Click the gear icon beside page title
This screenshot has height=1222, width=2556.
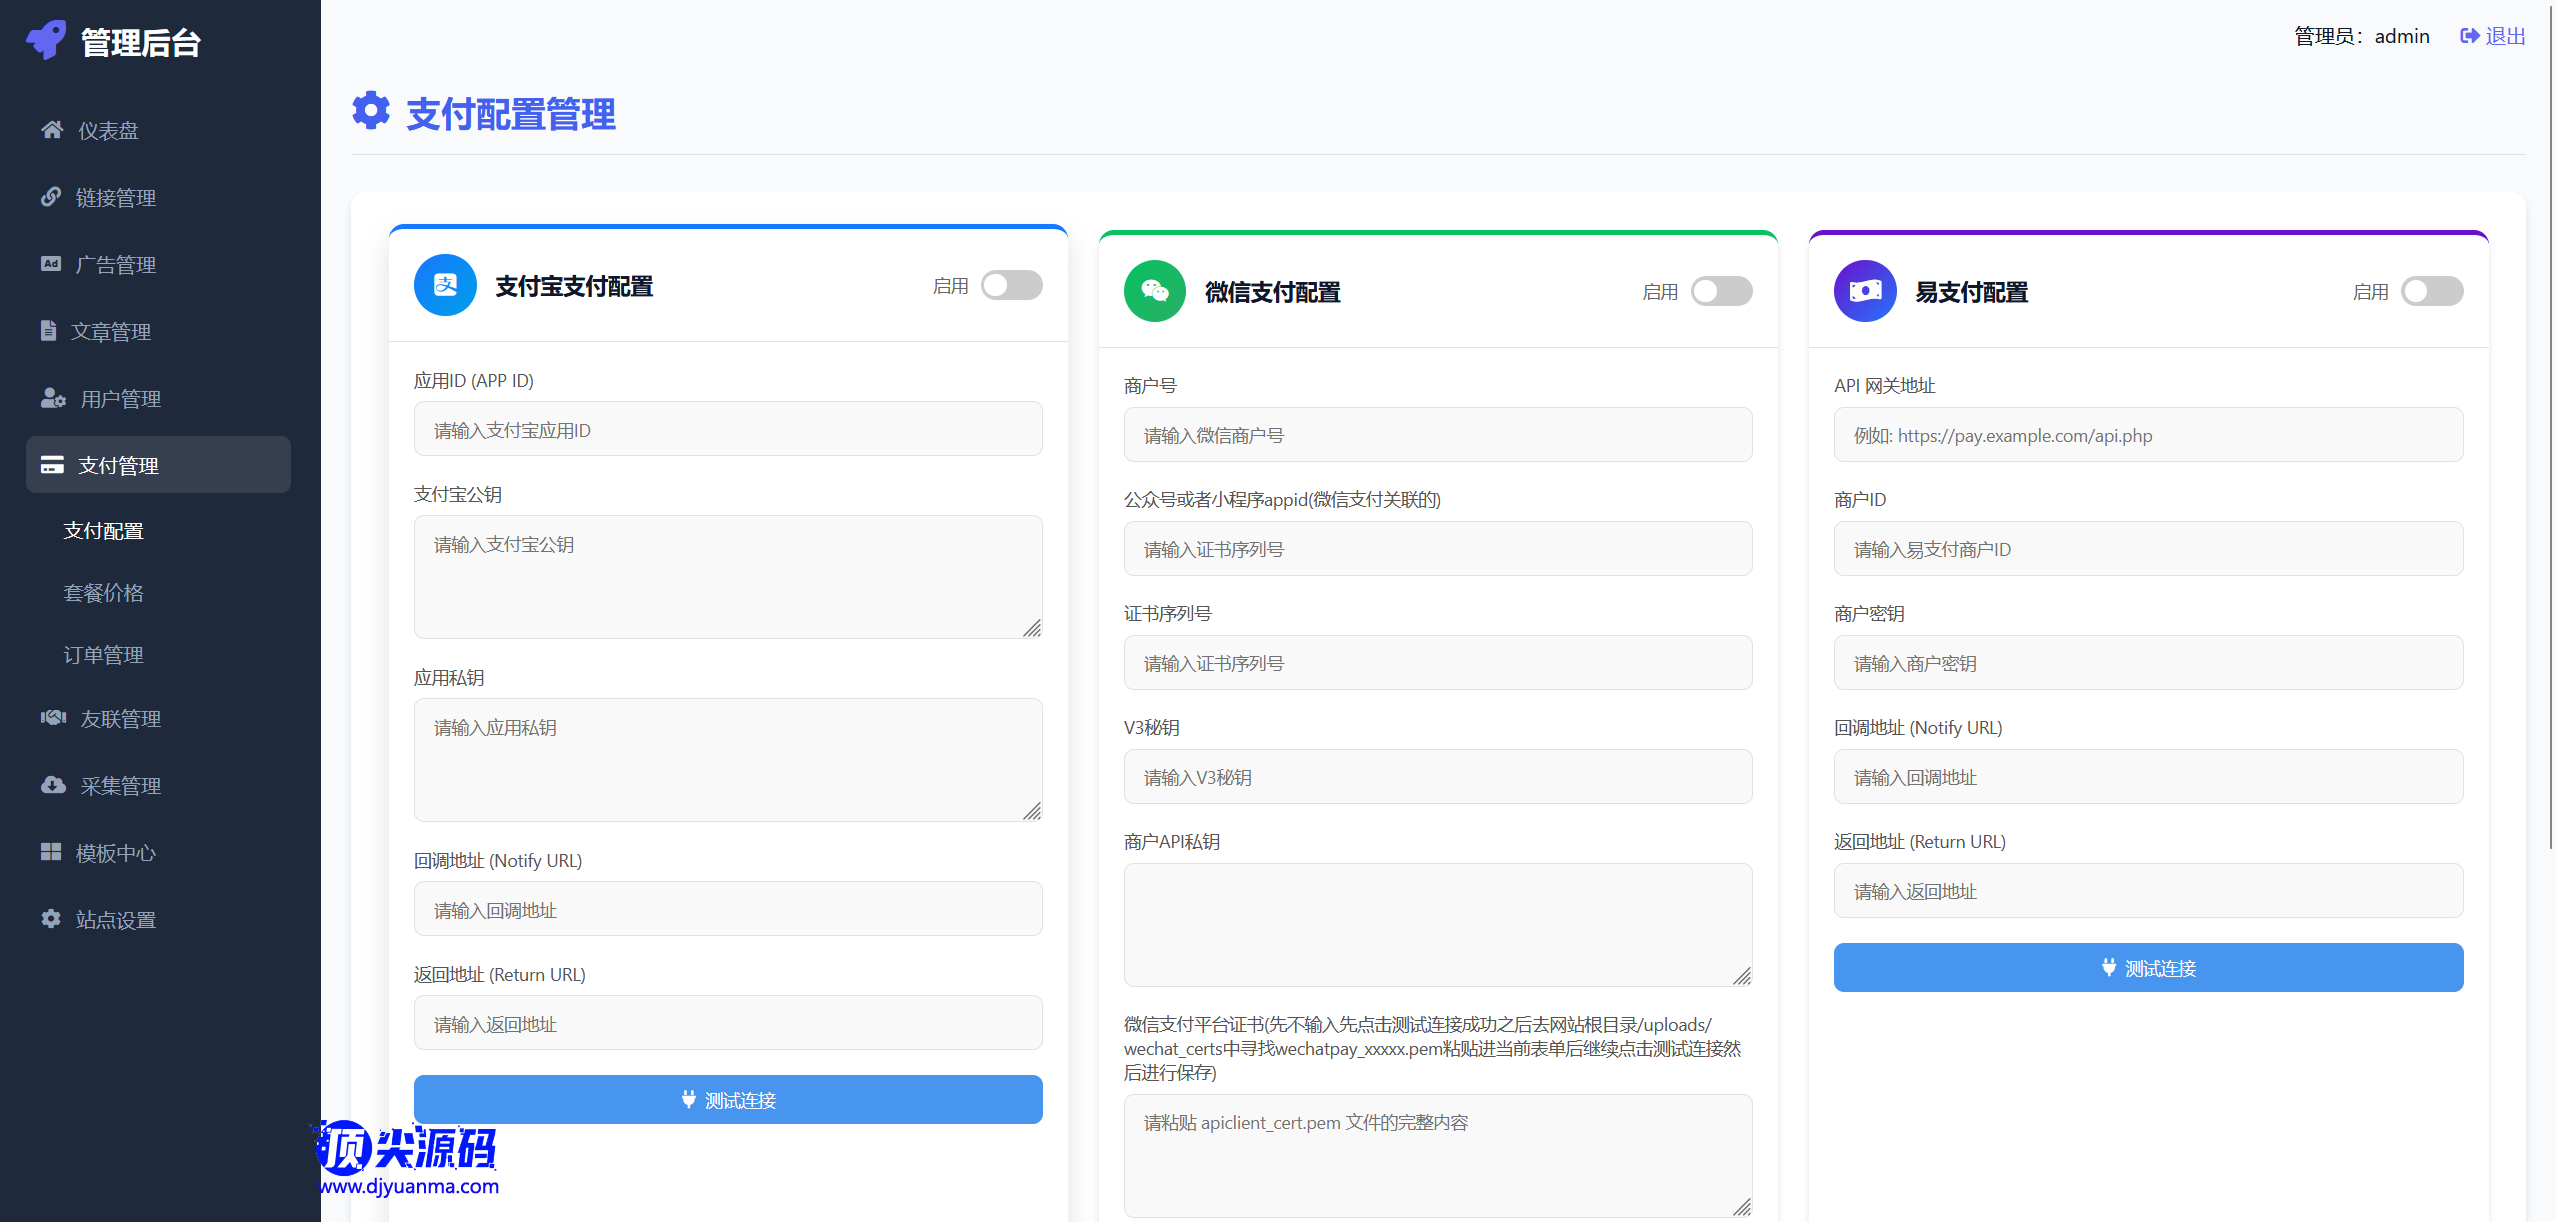click(371, 111)
